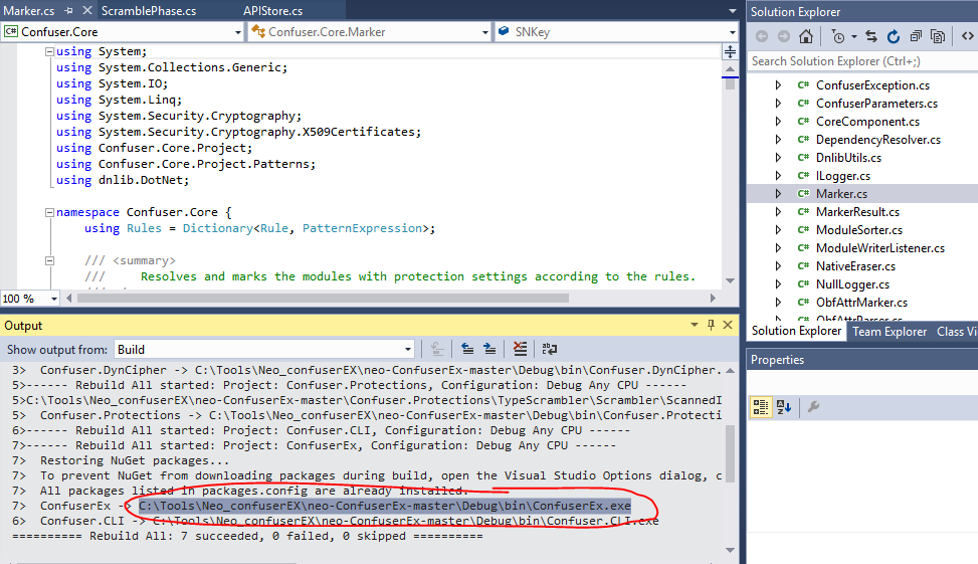This screenshot has width=978, height=564.
Task: Click Alphabetical sort icon in Properties
Action: click(x=784, y=407)
